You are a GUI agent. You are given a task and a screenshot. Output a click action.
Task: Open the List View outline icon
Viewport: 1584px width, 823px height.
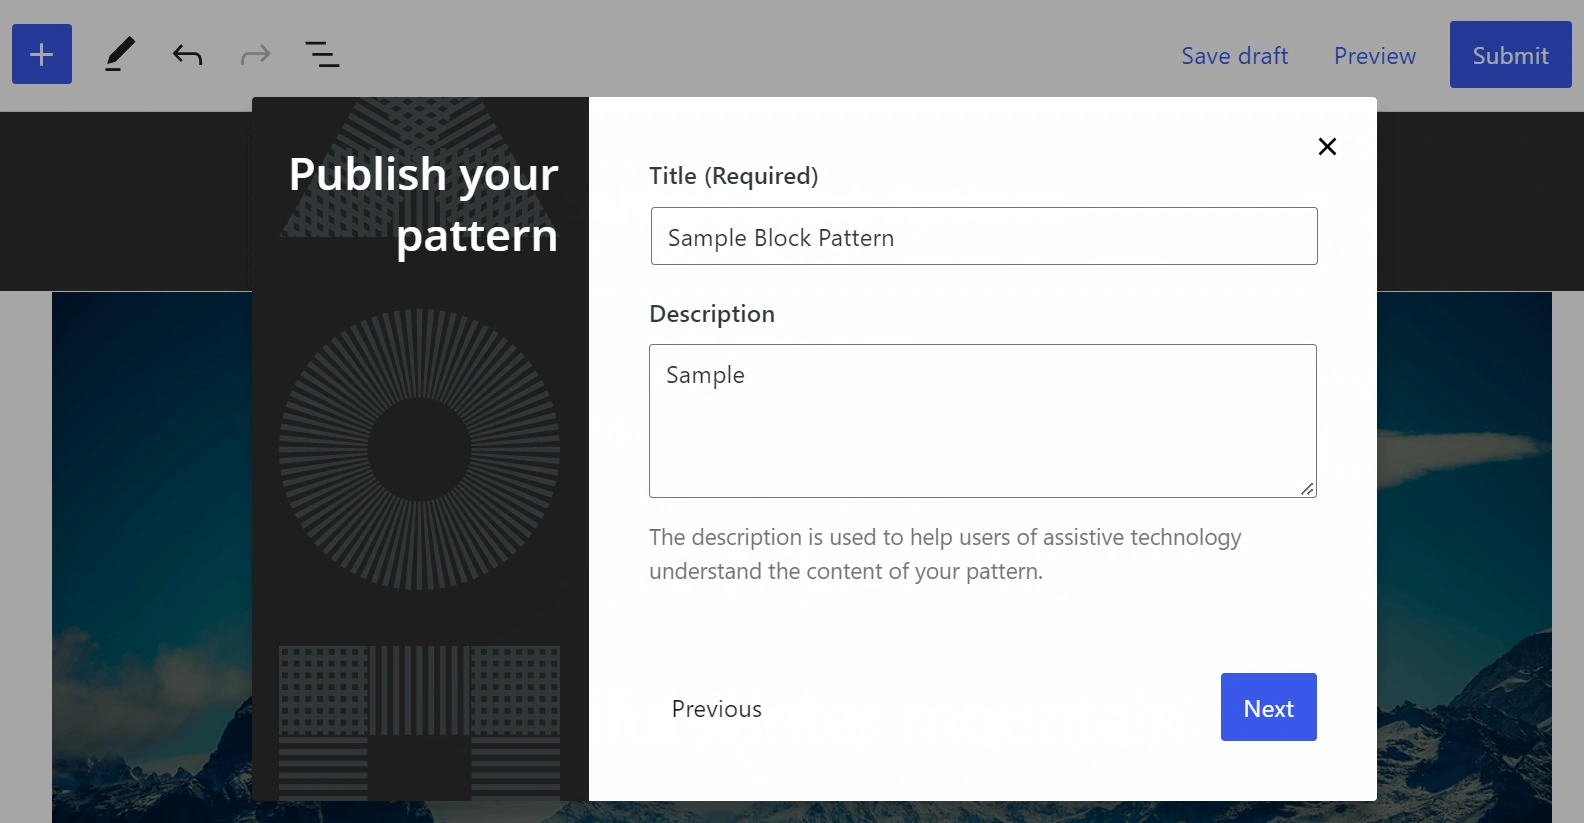322,54
